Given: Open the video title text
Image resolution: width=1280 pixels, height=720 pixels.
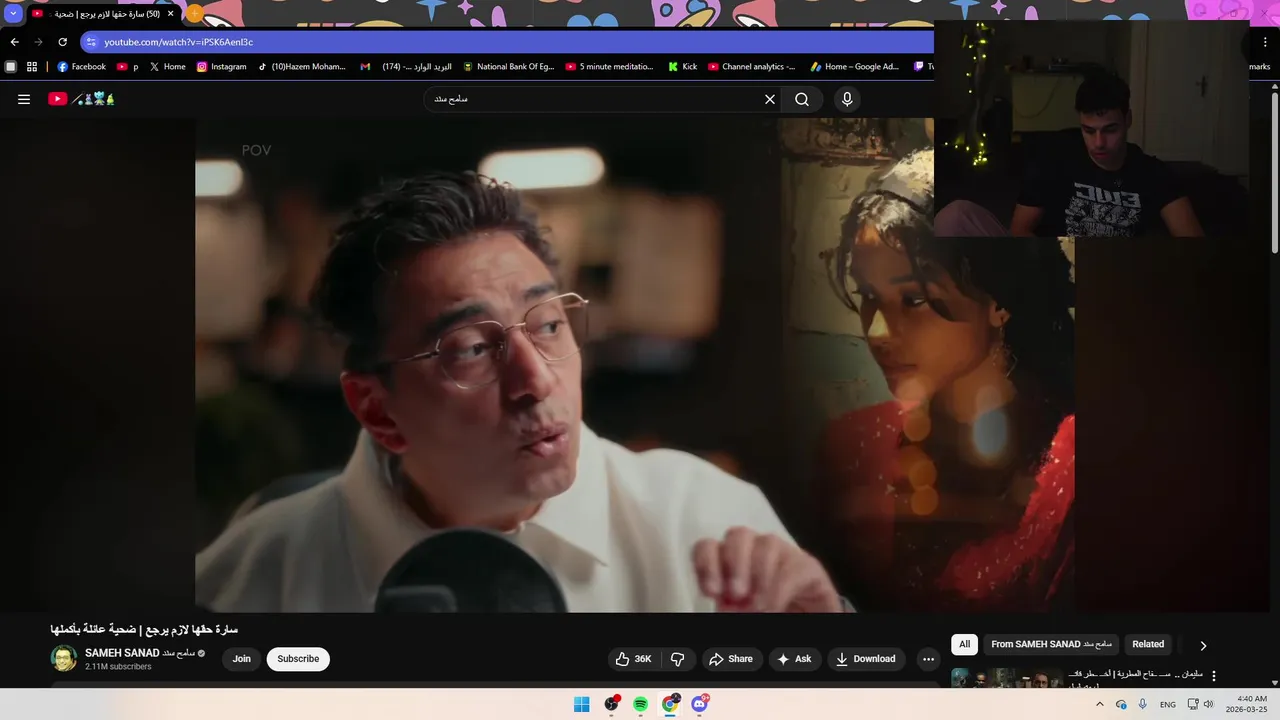Looking at the screenshot, I should pos(144,629).
